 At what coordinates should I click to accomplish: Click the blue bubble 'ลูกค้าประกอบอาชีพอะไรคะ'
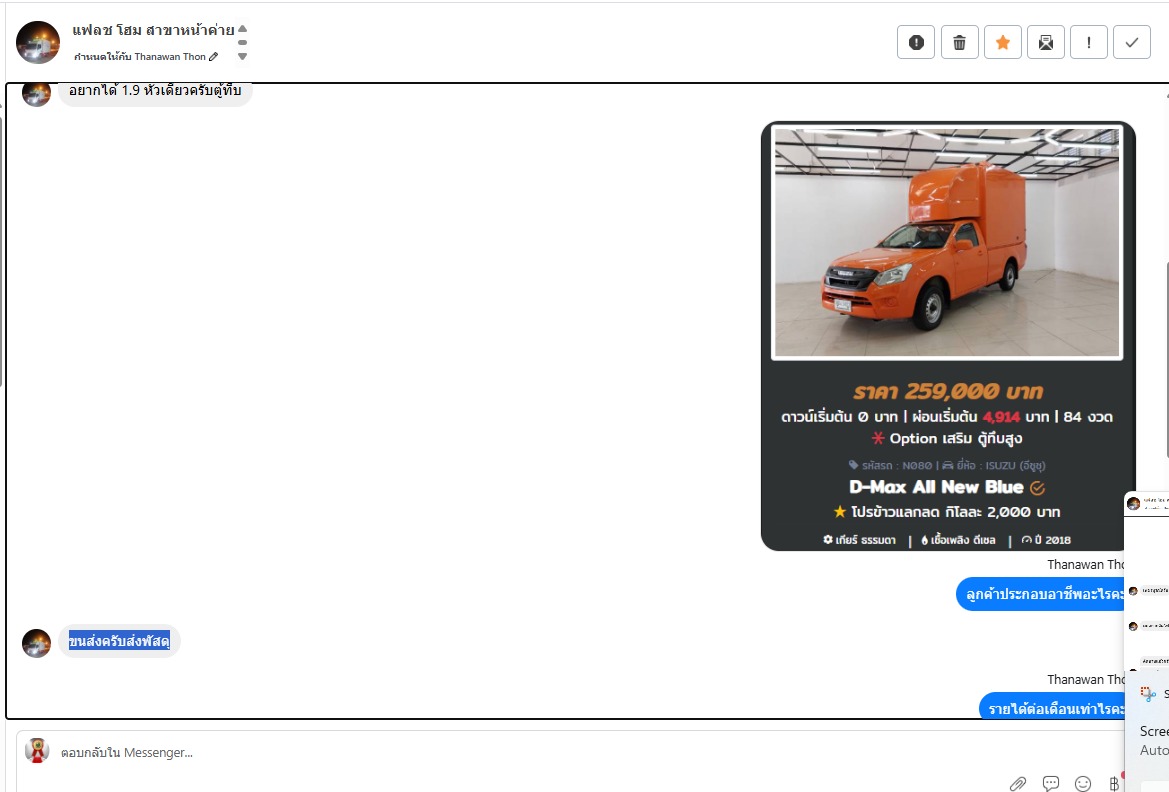(1040, 594)
